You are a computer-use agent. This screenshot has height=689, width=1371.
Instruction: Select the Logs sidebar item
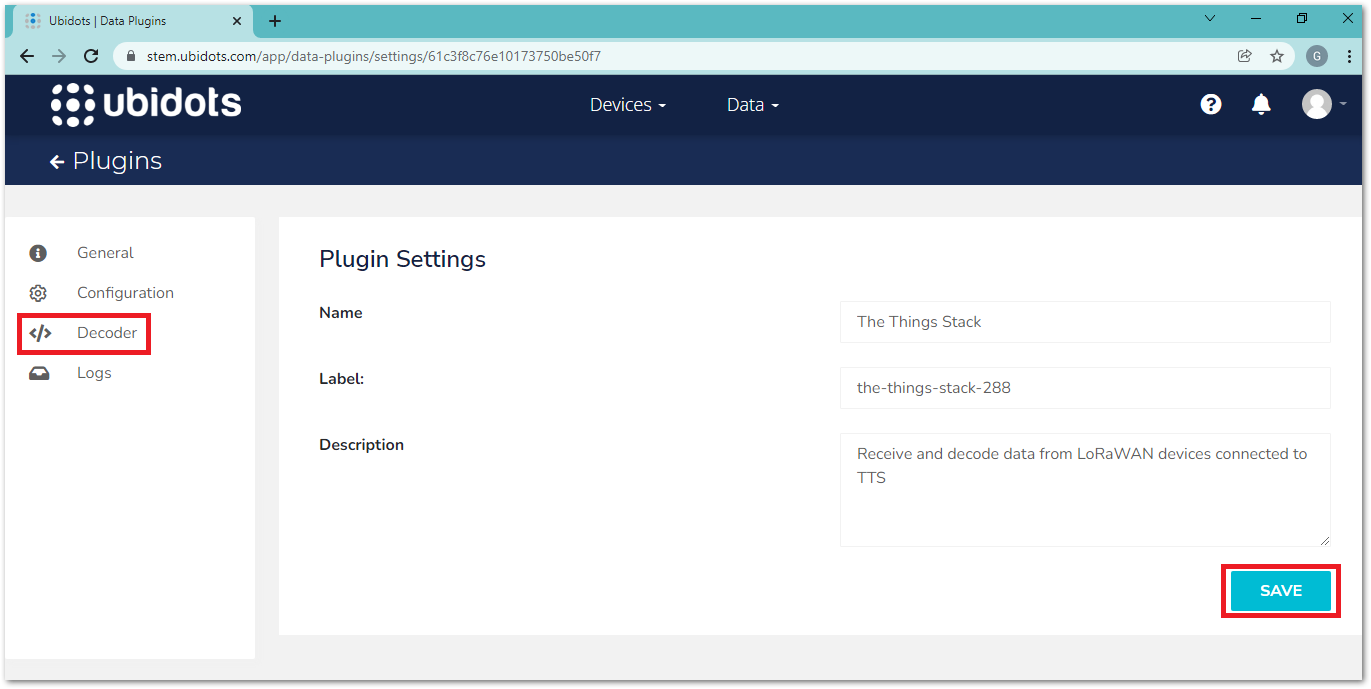point(94,373)
